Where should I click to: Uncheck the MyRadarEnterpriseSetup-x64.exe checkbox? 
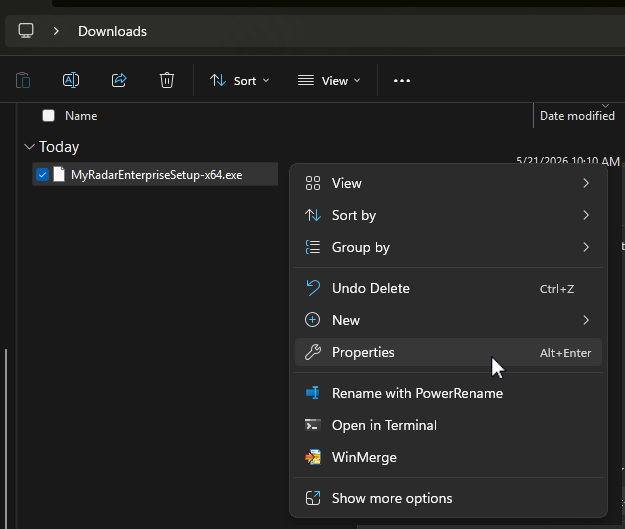(x=42, y=175)
